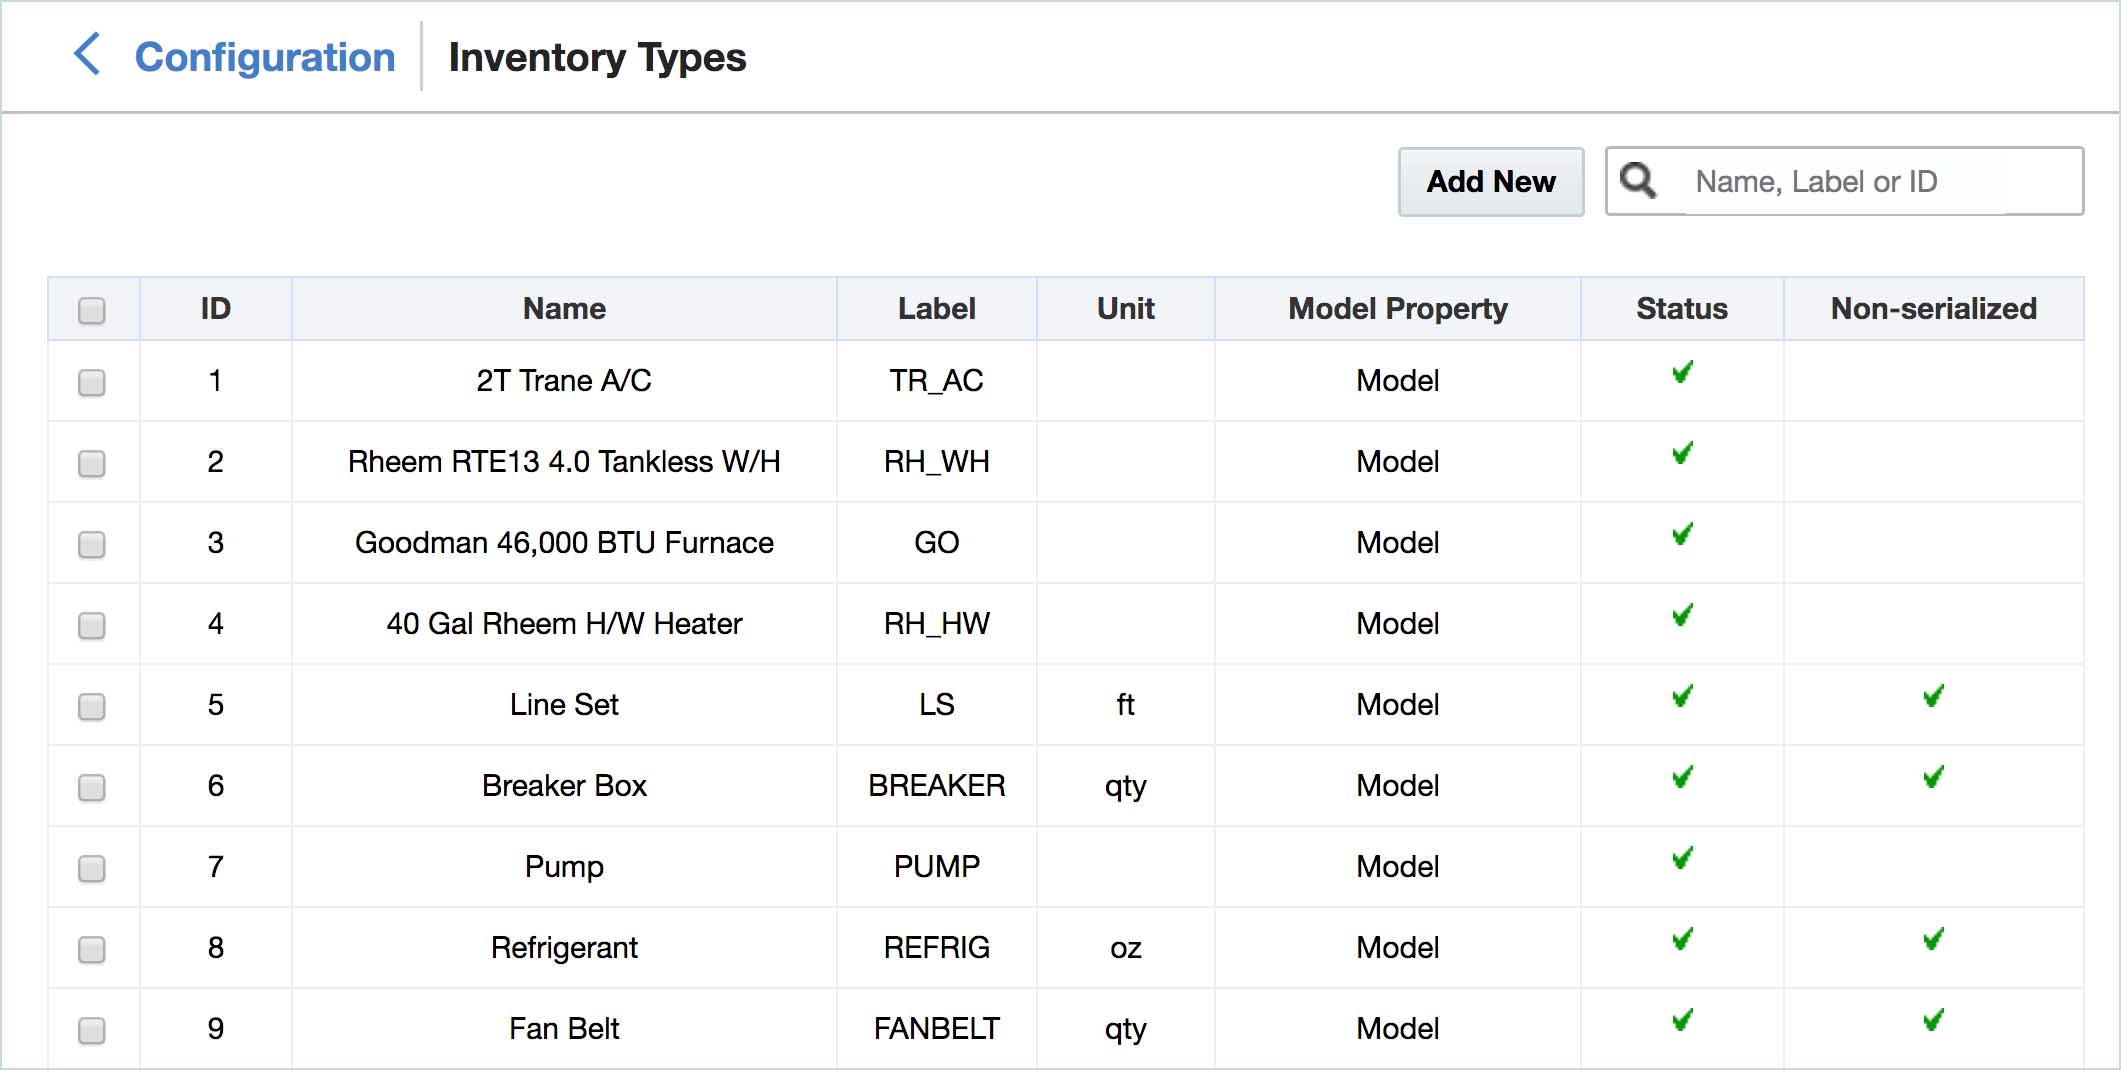2121x1070 pixels.
Task: Click the Unit column header to sort
Action: [1124, 308]
